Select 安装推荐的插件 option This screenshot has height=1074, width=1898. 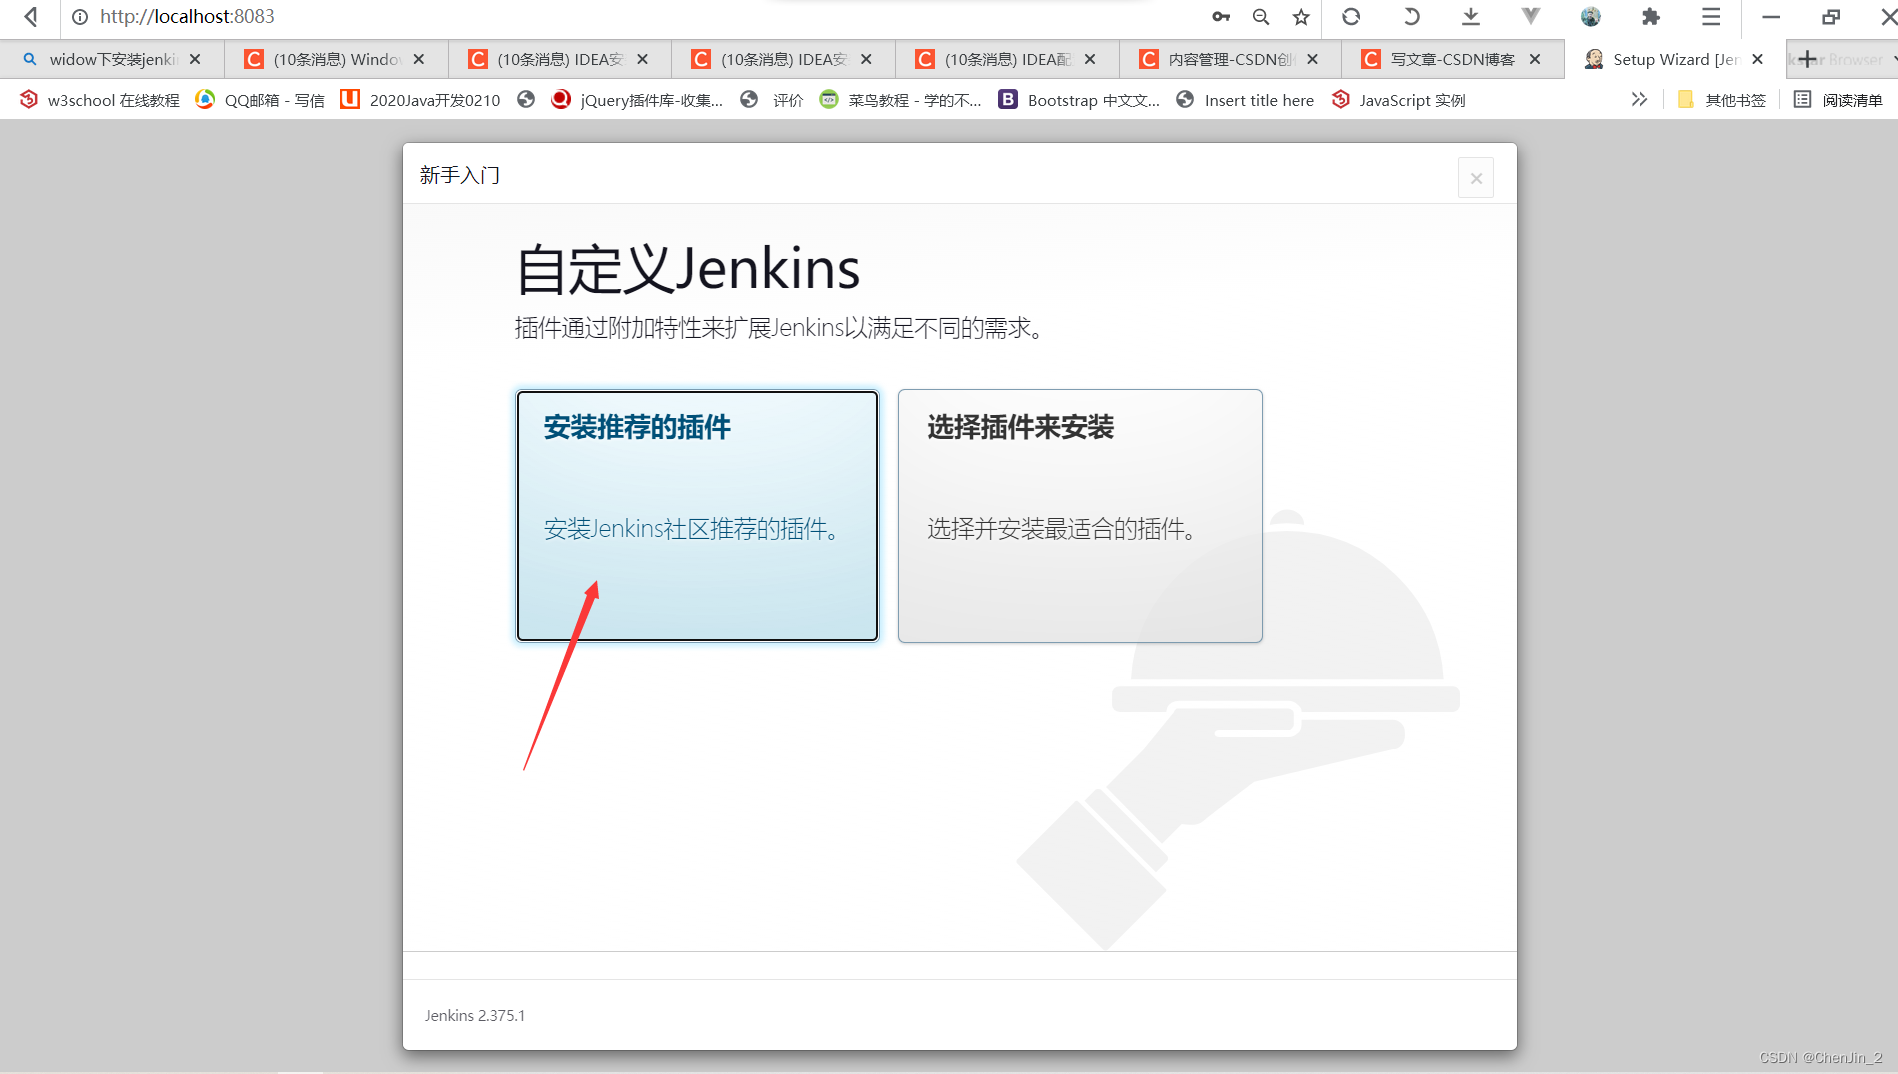coord(697,516)
